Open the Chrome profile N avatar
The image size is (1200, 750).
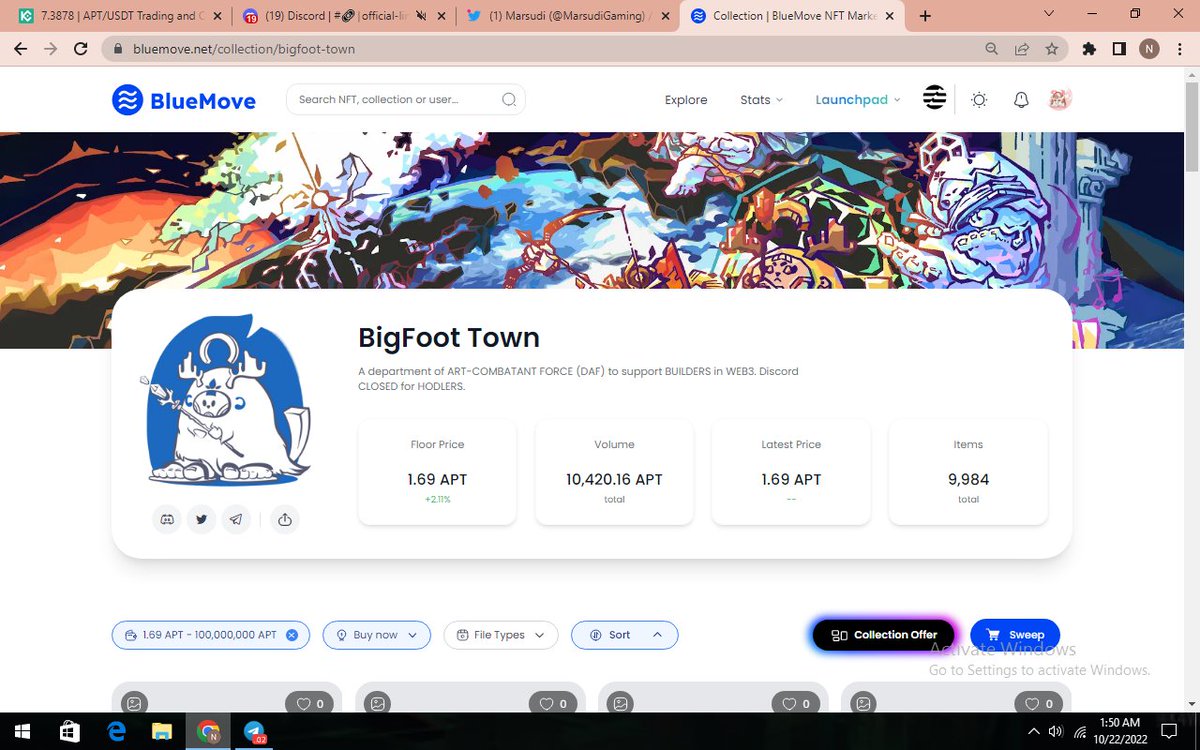click(1149, 48)
